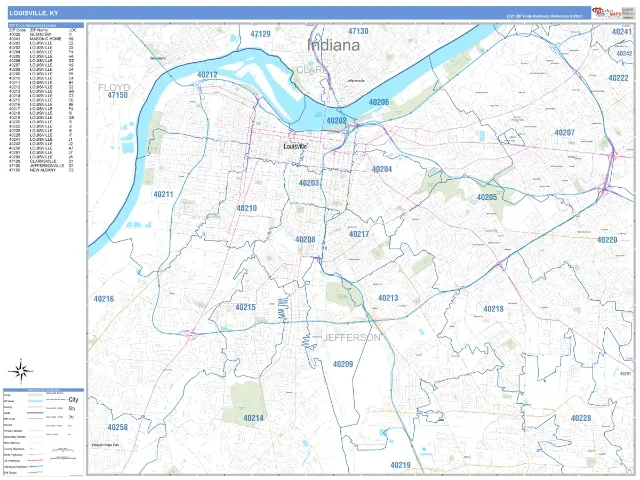This screenshot has height=480, width=640.
Task: Select the 40209 ZIP label on the map
Action: pyautogui.click(x=343, y=364)
